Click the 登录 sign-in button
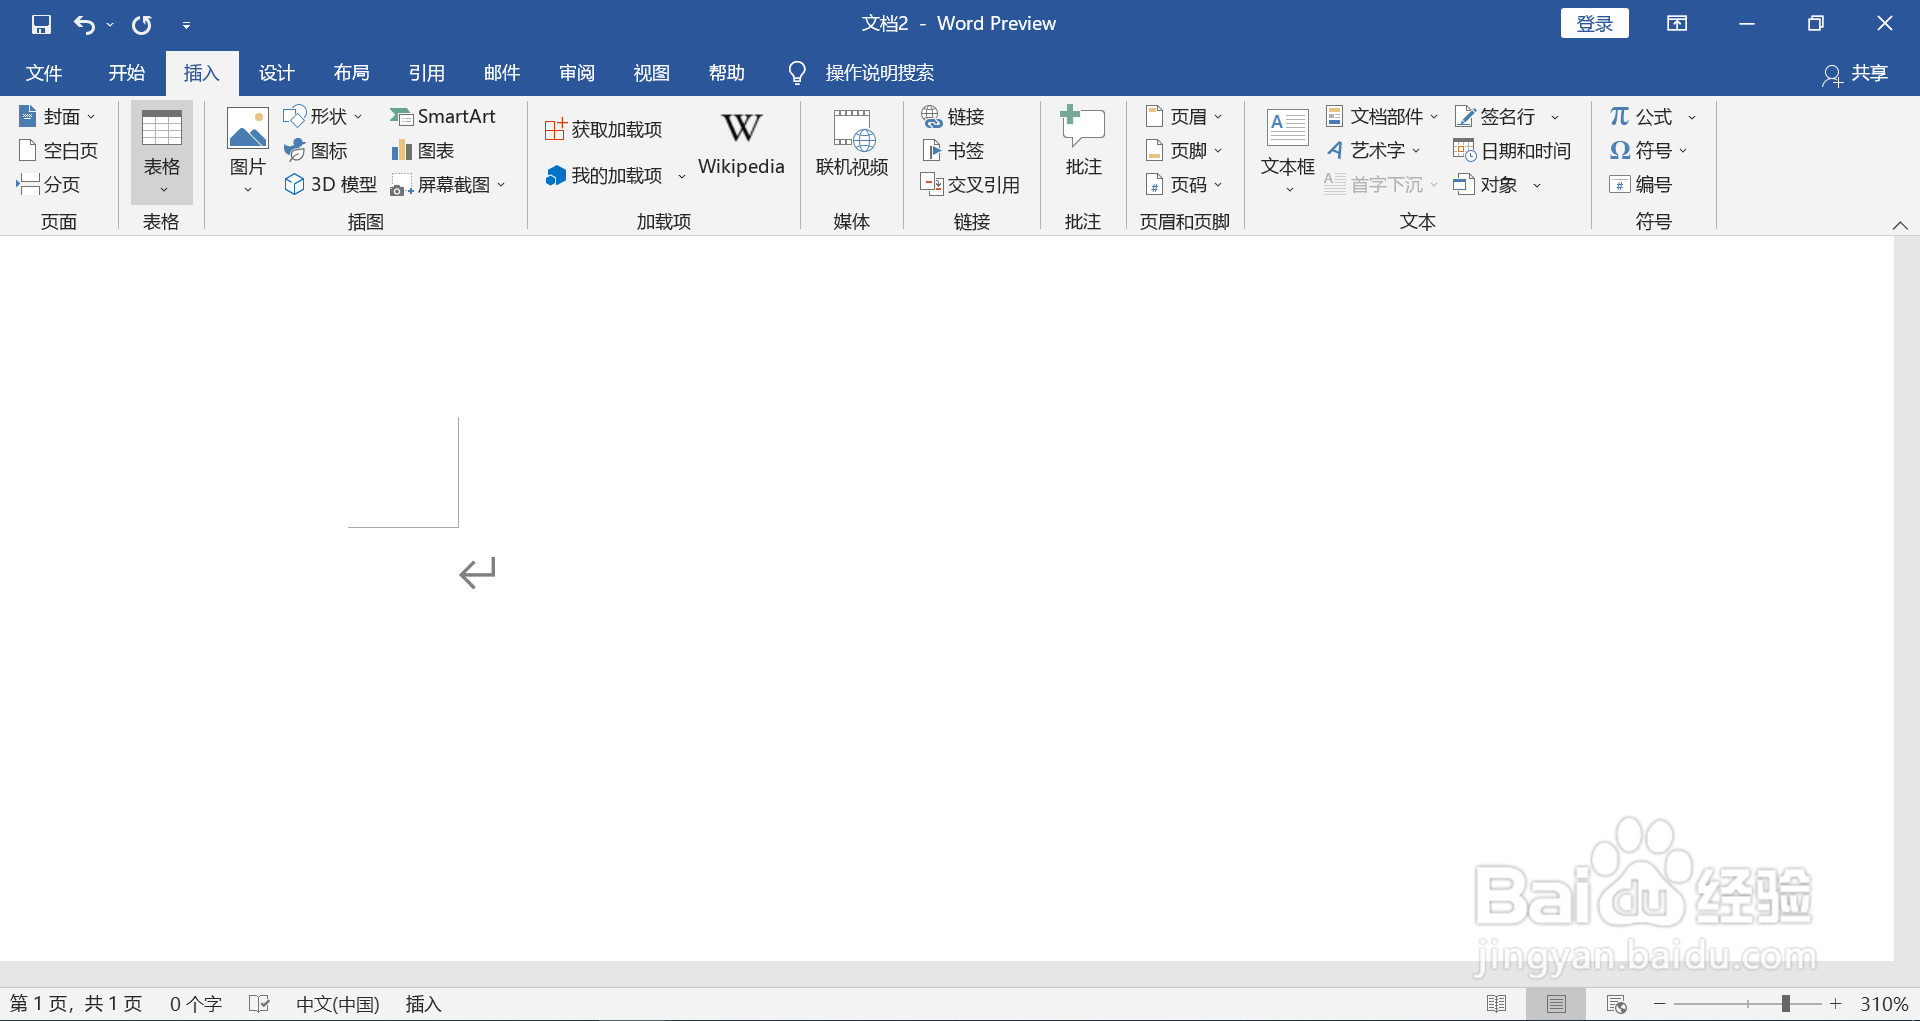Screen dimensions: 1920x1021 pyautogui.click(x=1594, y=22)
